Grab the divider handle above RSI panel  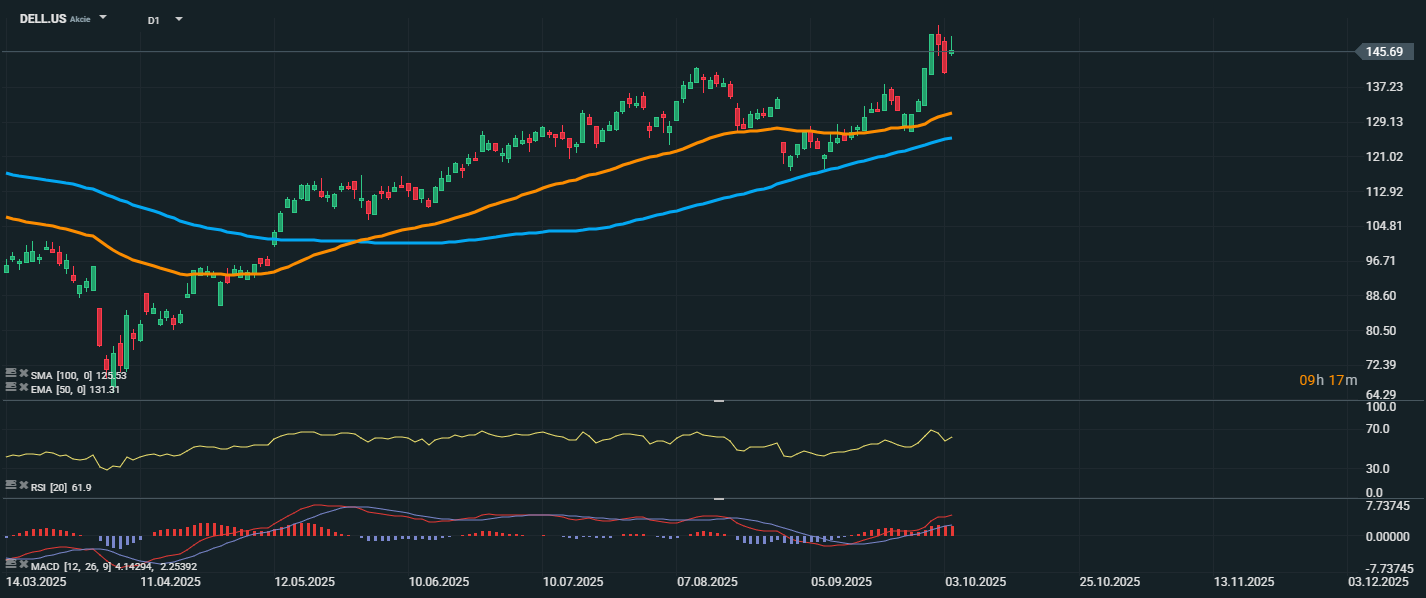[718, 400]
